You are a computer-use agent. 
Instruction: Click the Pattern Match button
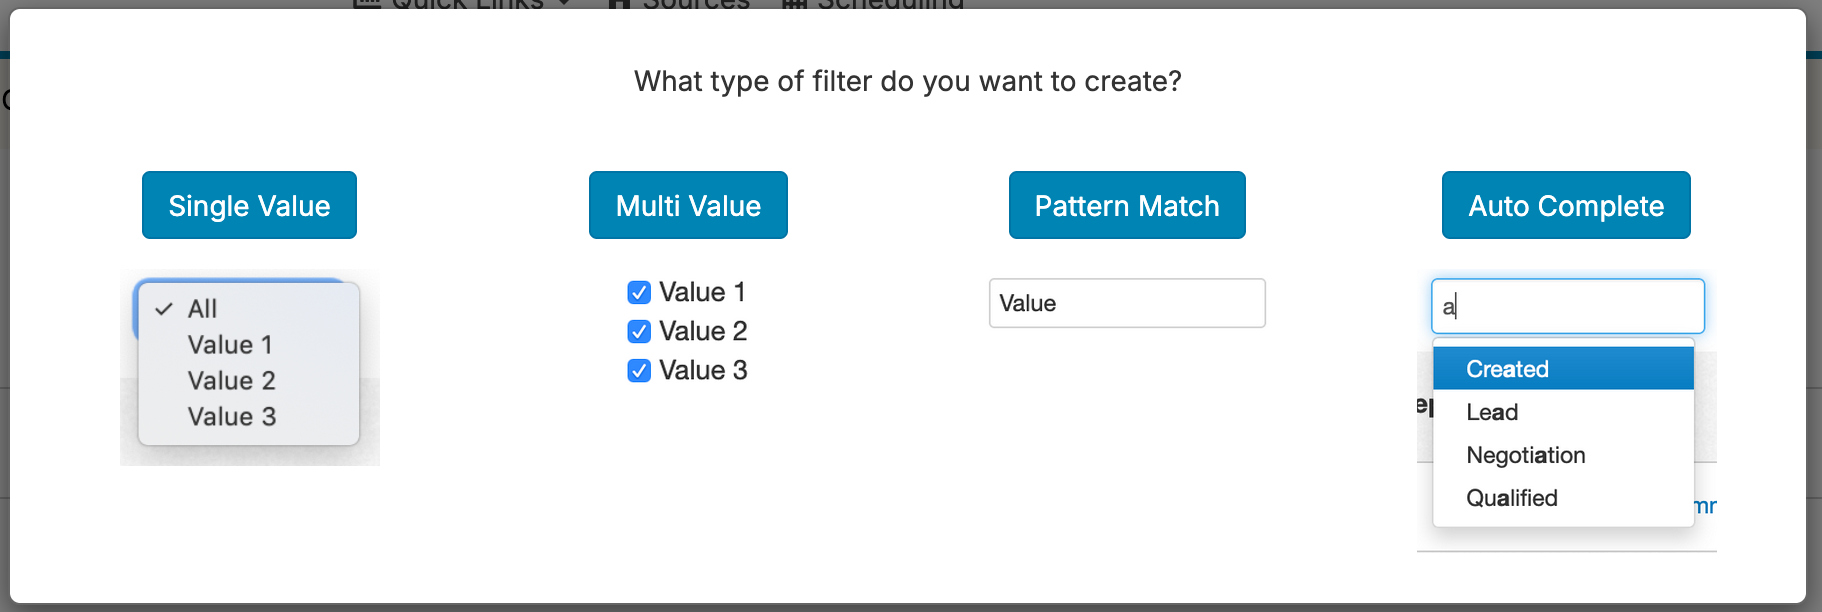[1126, 205]
